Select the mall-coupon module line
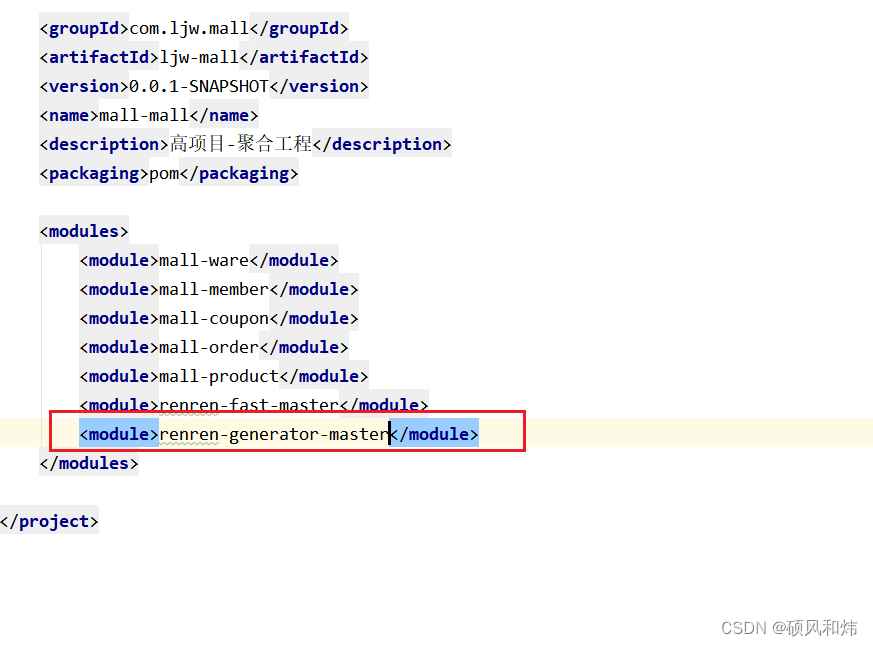Image resolution: width=873 pixels, height=646 pixels. [x=219, y=317]
